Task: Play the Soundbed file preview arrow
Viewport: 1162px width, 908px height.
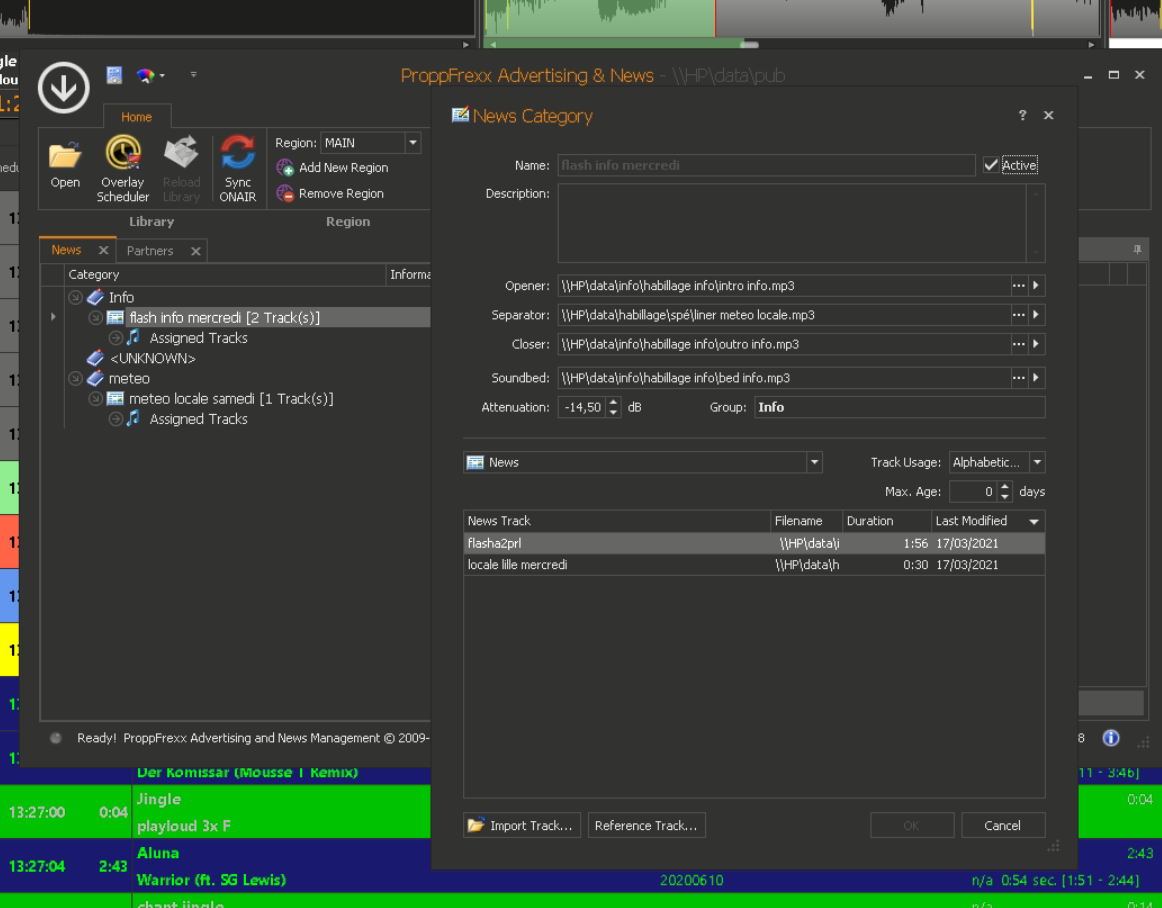Action: [x=1036, y=378]
